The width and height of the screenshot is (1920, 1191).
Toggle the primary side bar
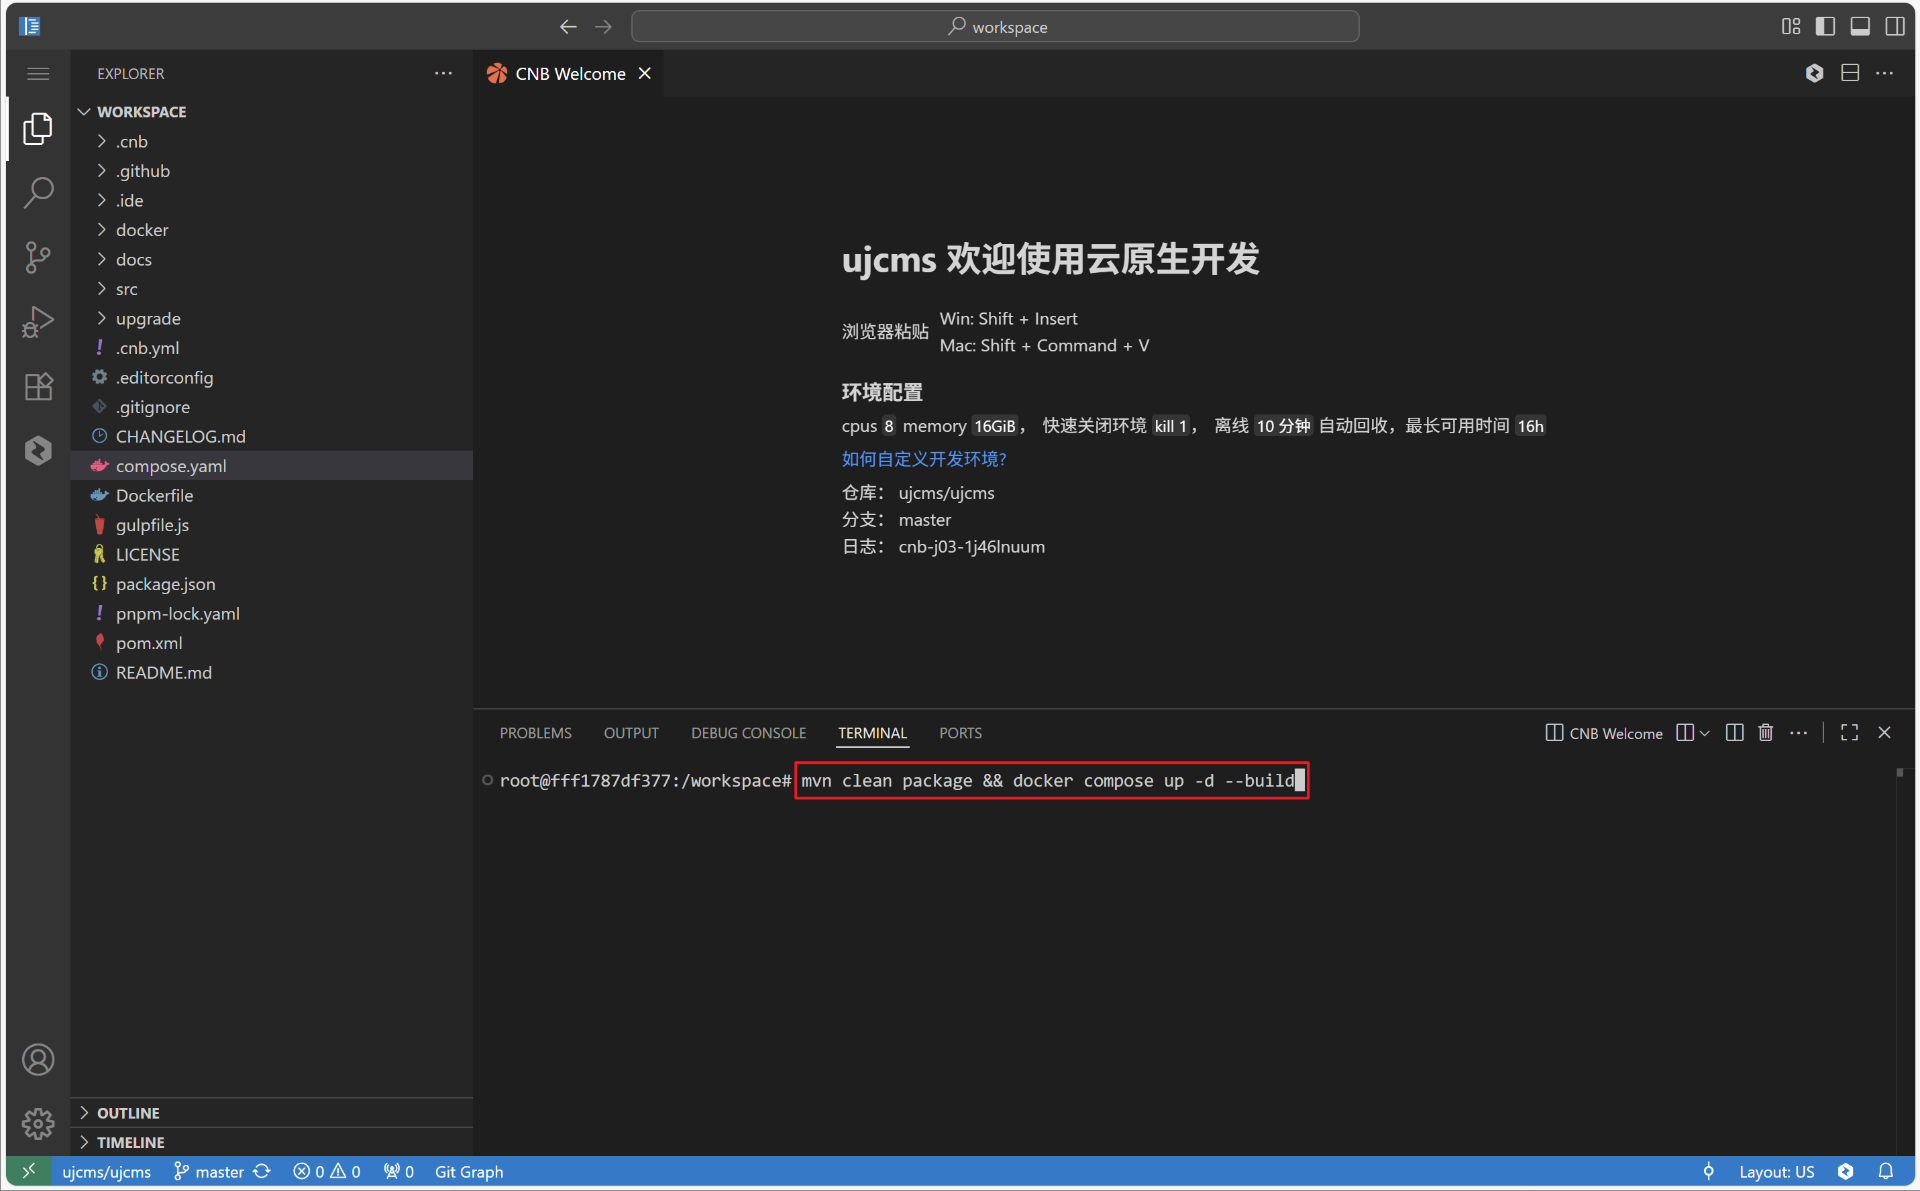pyautogui.click(x=1825, y=27)
